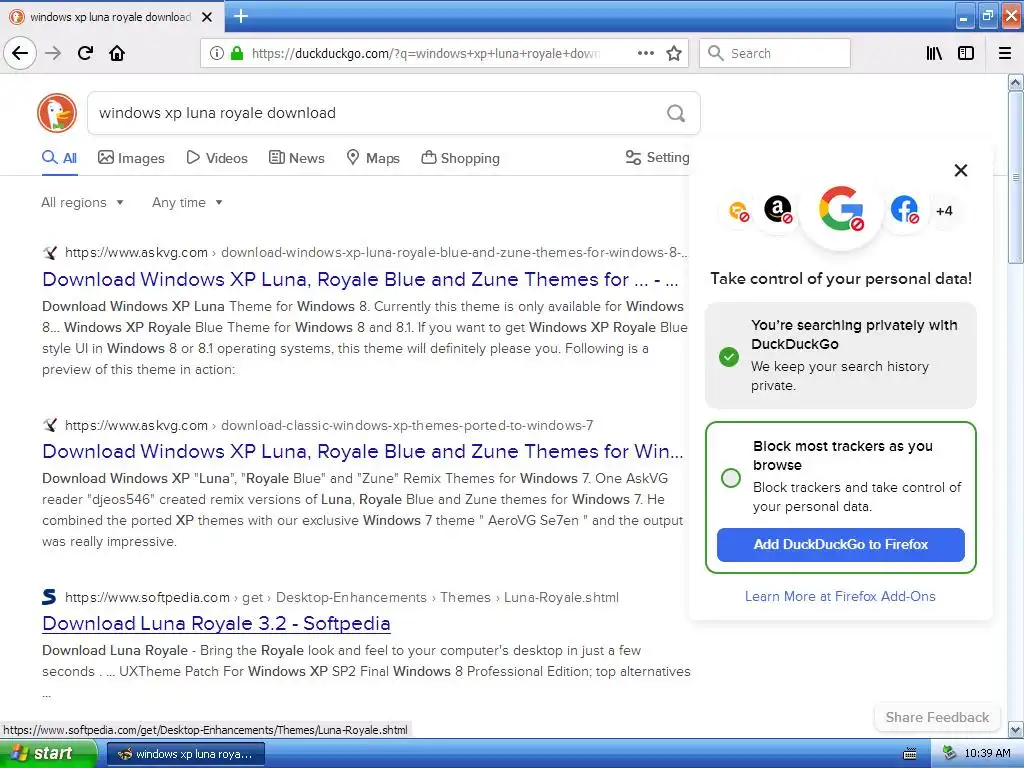Viewport: 1024px width, 768px height.
Task: Close the DuckDuckGo privacy promo panel
Action: coord(961,170)
